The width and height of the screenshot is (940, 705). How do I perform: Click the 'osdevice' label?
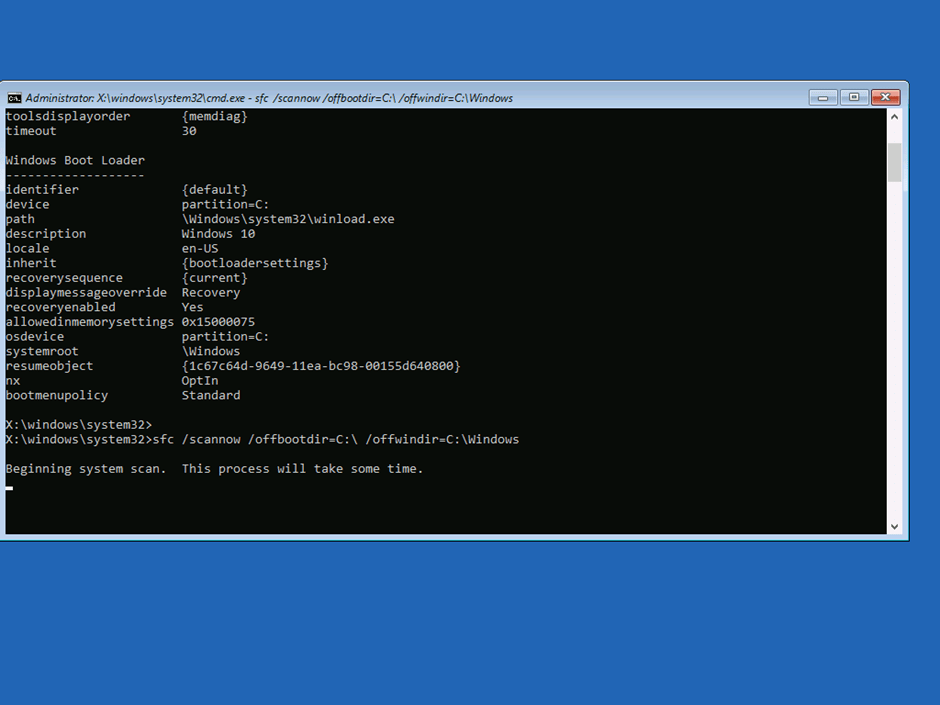pos(35,336)
